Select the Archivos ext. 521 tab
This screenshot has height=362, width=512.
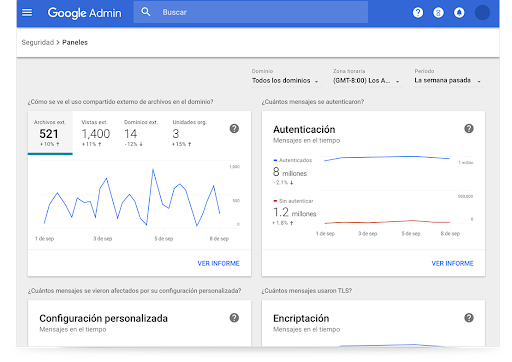point(50,133)
